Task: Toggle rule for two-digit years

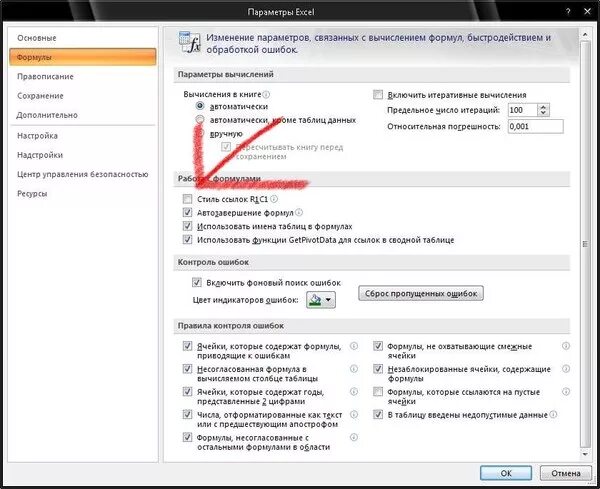Action: point(187,392)
